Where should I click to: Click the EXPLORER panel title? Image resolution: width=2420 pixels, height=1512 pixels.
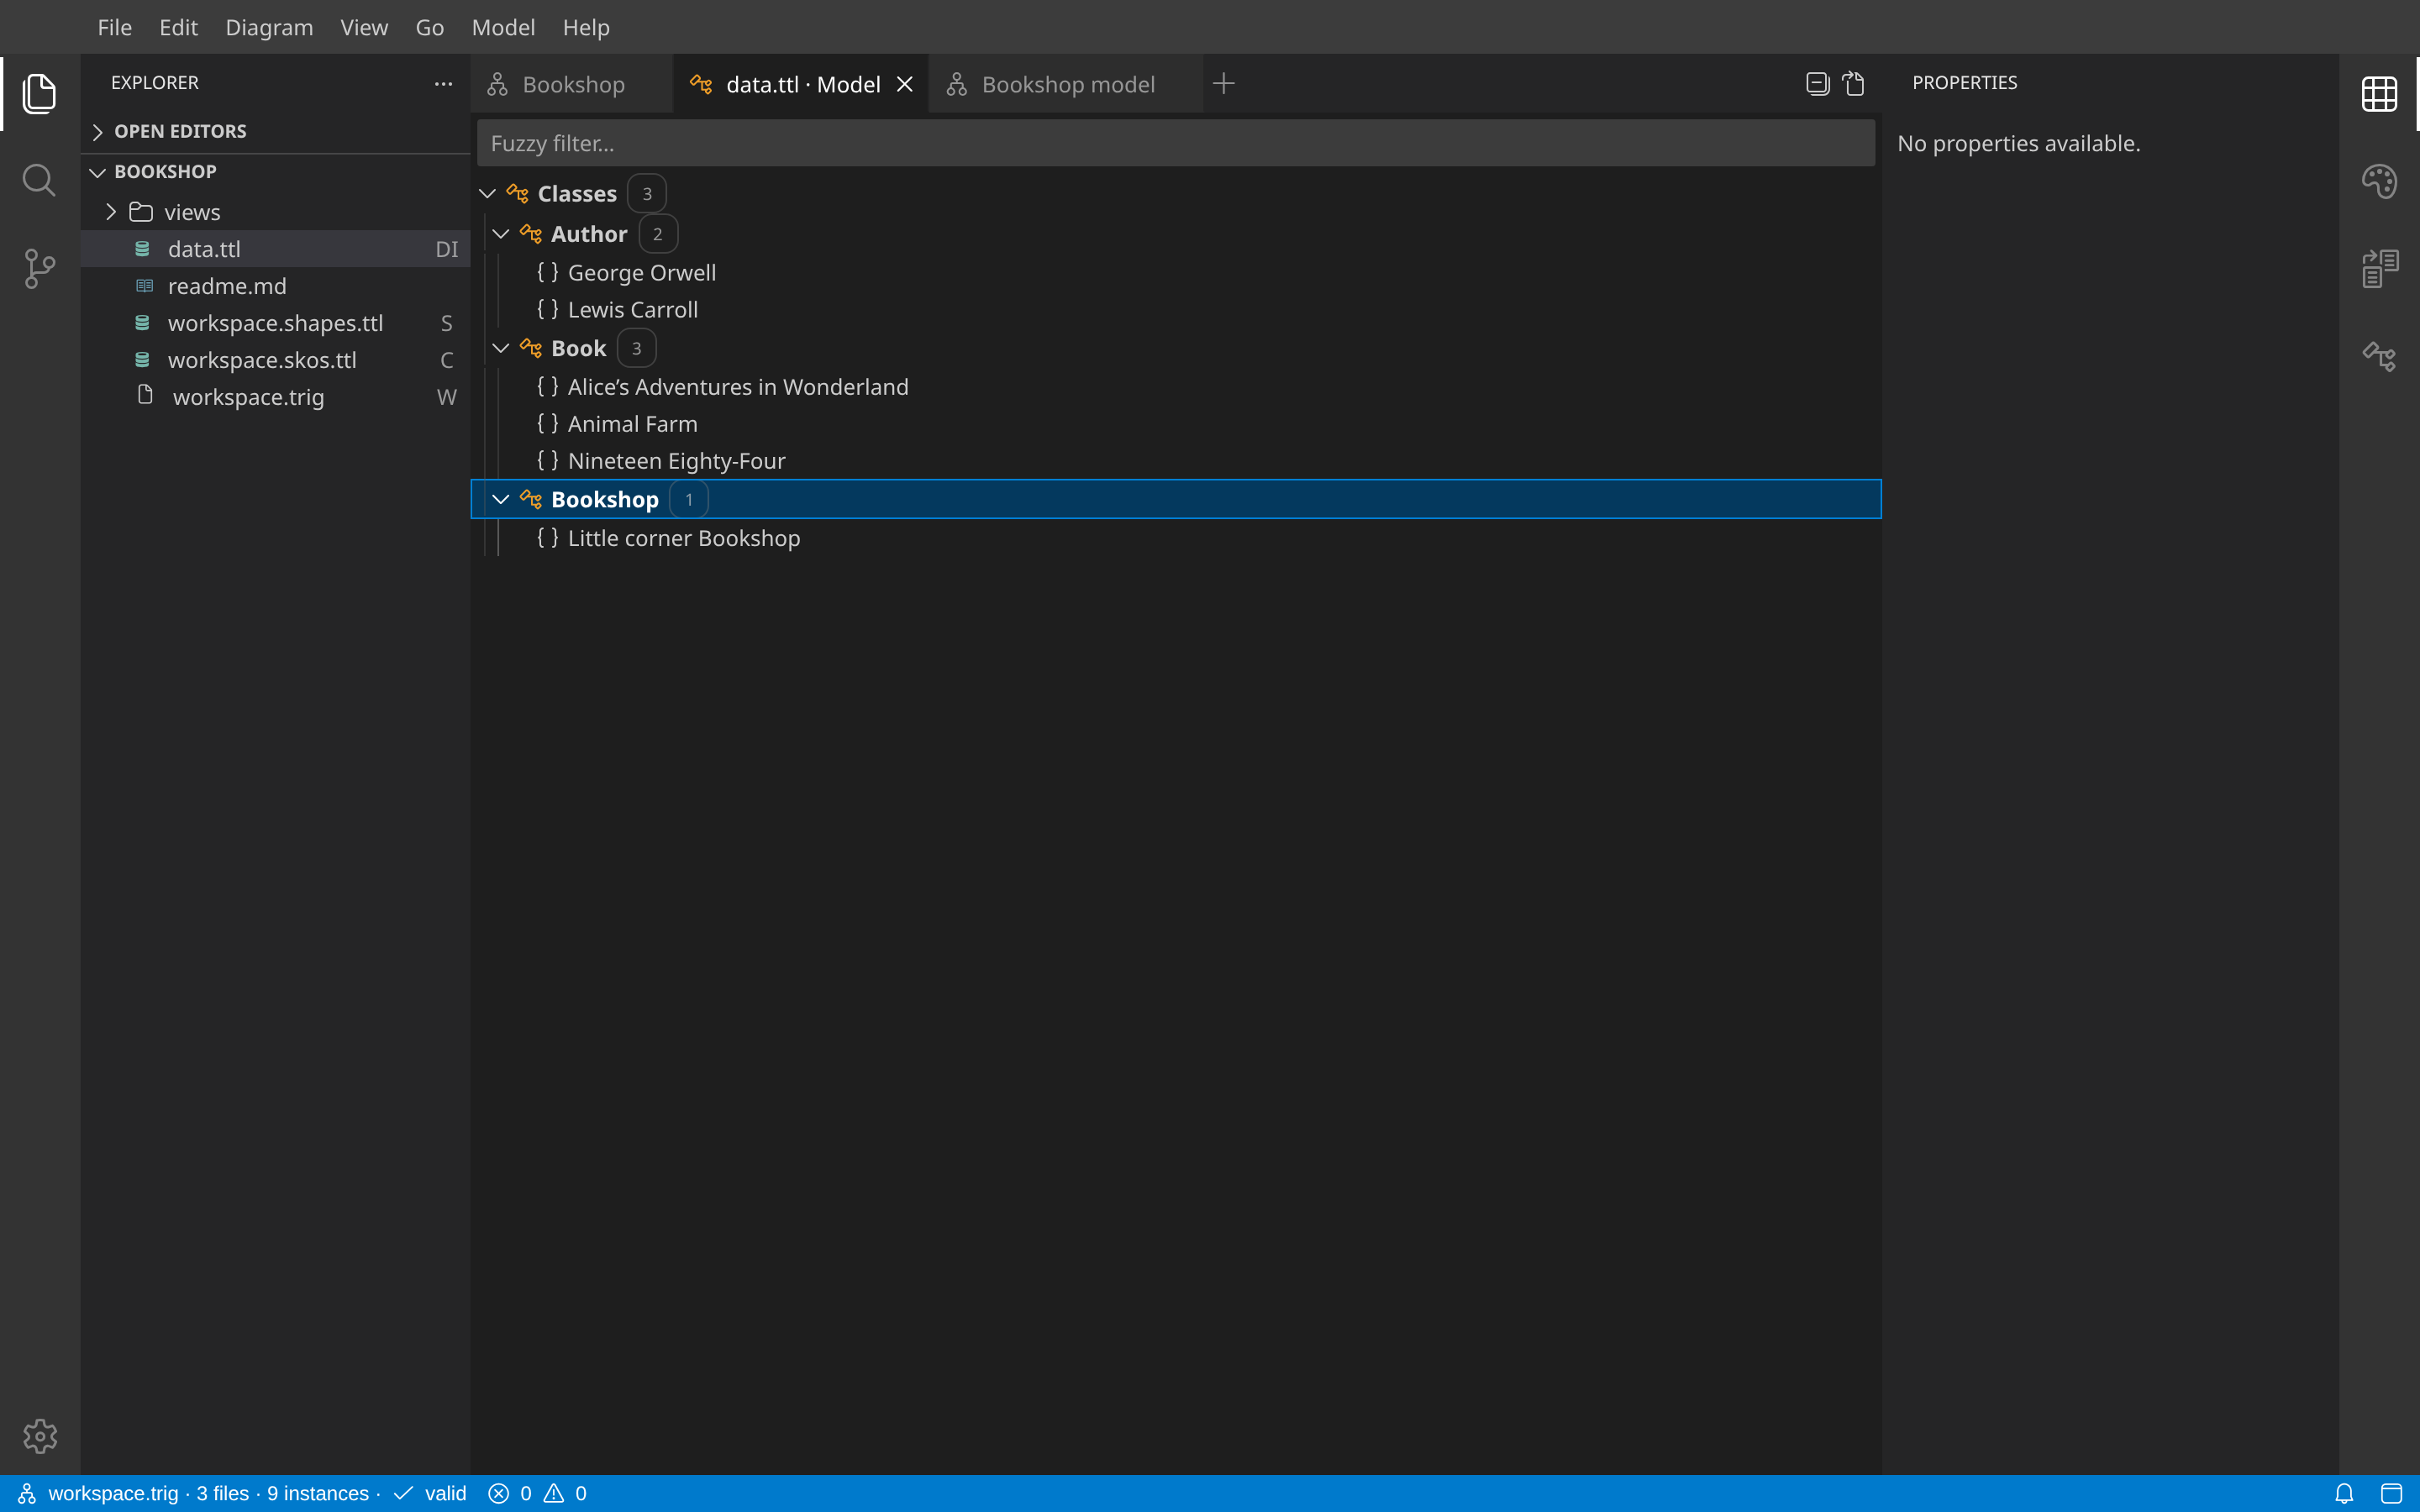tap(155, 83)
